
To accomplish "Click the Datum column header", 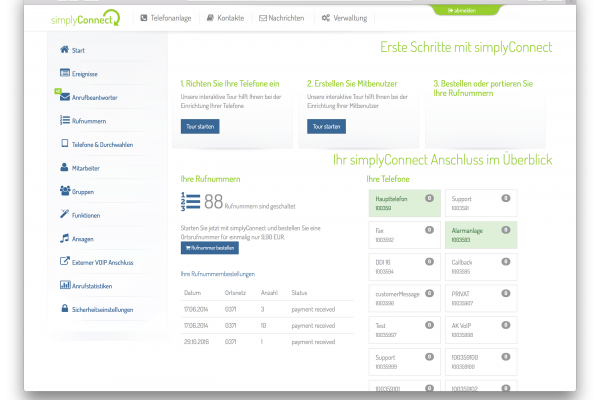I will 192,293.
